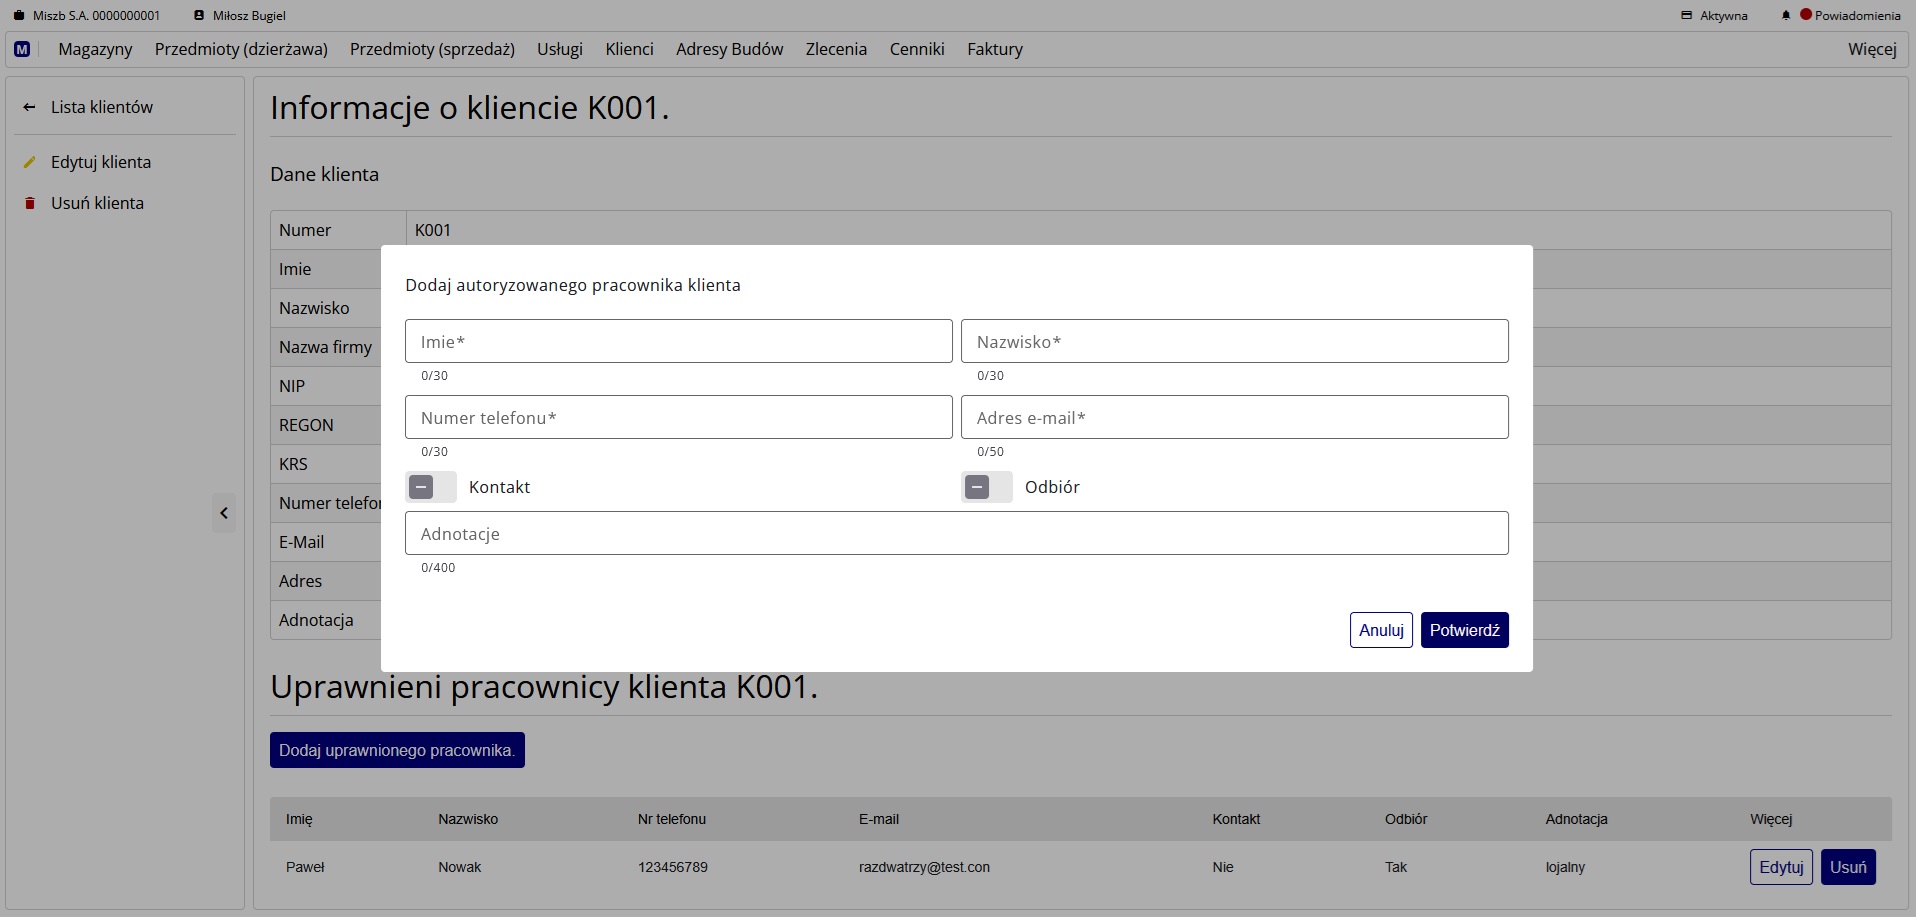Click the company briefcase icon in top bar
The image size is (1916, 917).
coord(18,16)
